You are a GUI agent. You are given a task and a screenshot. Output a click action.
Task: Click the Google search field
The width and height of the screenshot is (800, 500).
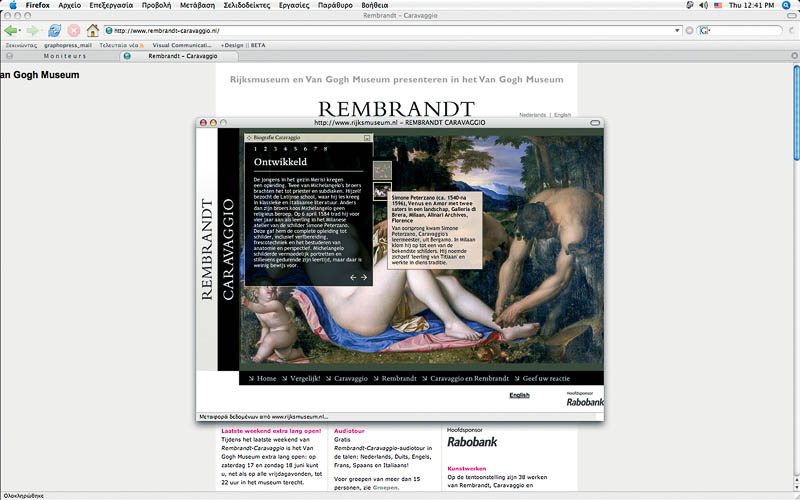pos(740,31)
